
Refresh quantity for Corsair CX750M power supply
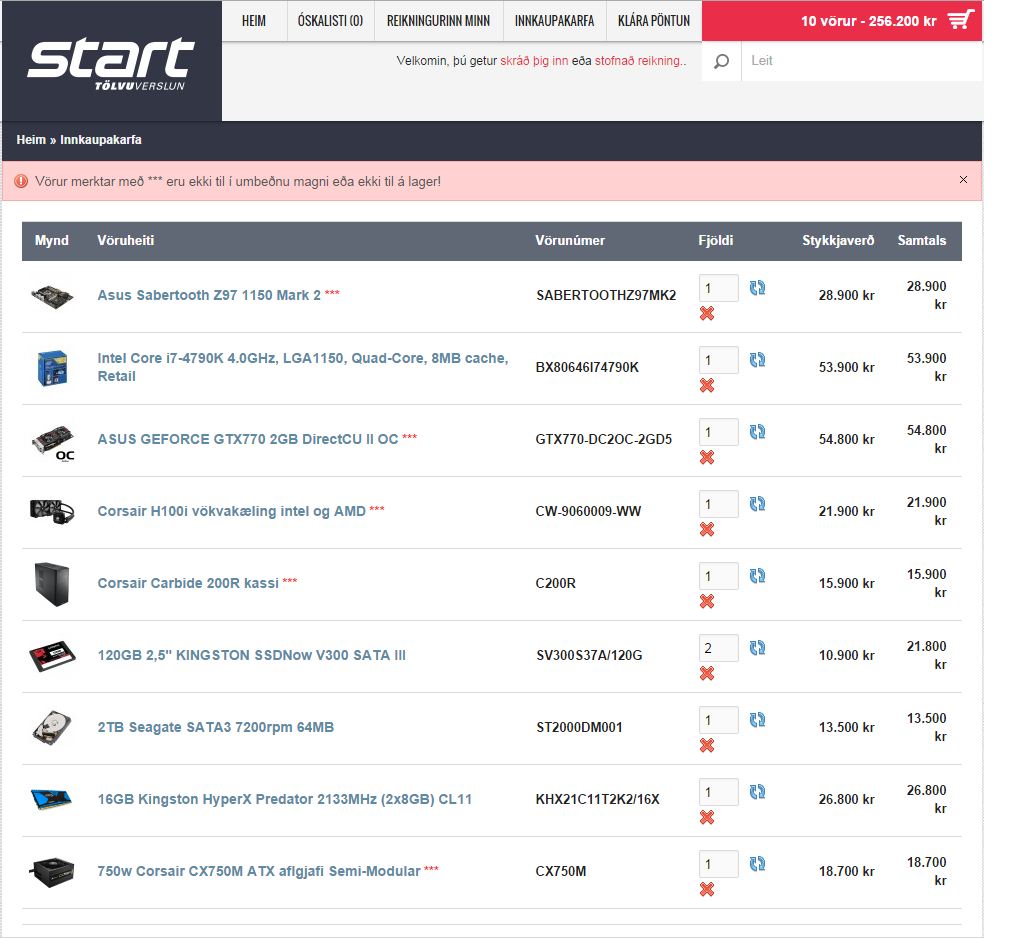tap(757, 864)
